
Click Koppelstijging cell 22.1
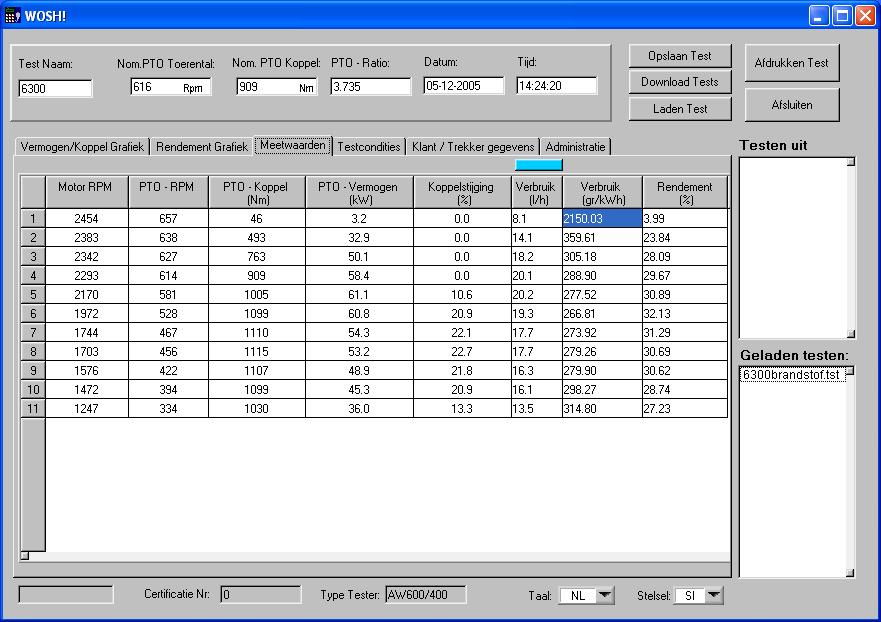[x=462, y=333]
